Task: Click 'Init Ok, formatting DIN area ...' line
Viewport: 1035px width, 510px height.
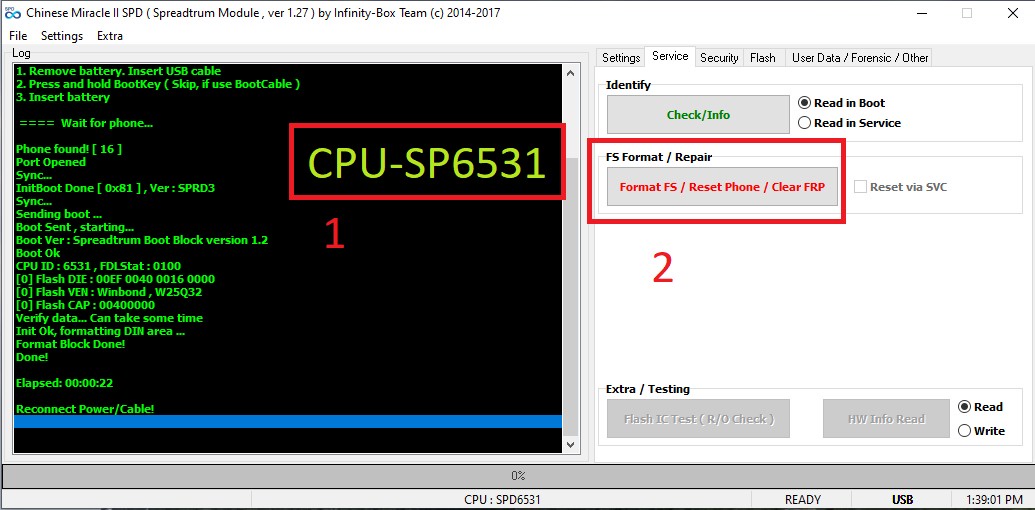Action: click(100, 331)
